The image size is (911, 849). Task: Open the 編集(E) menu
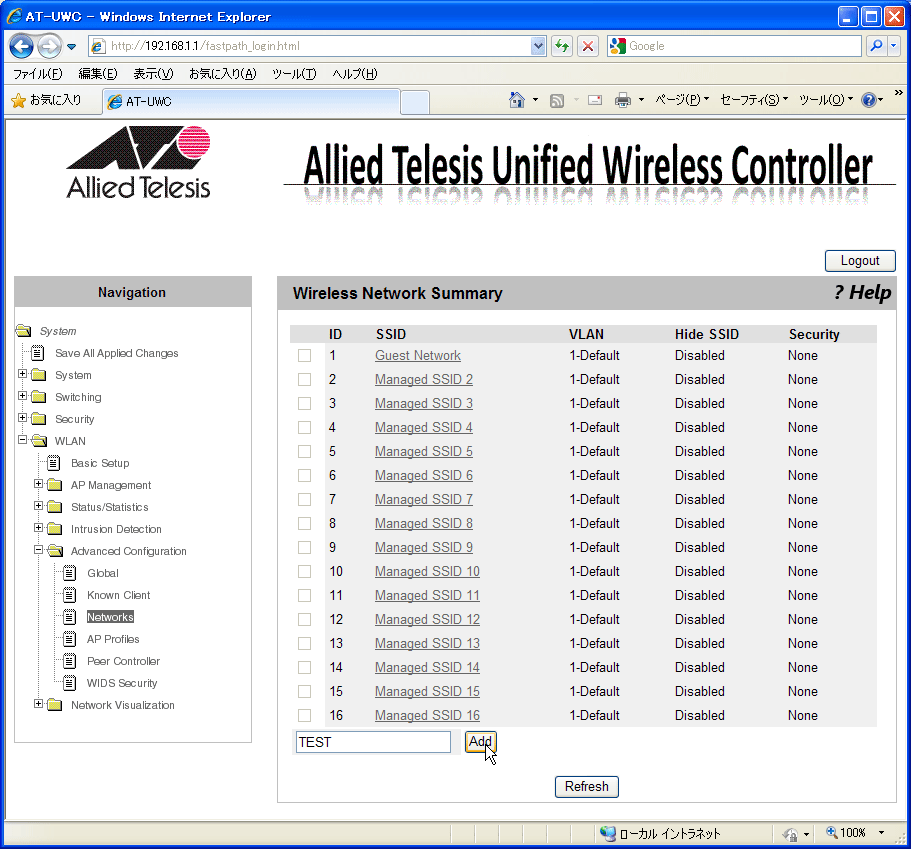98,74
